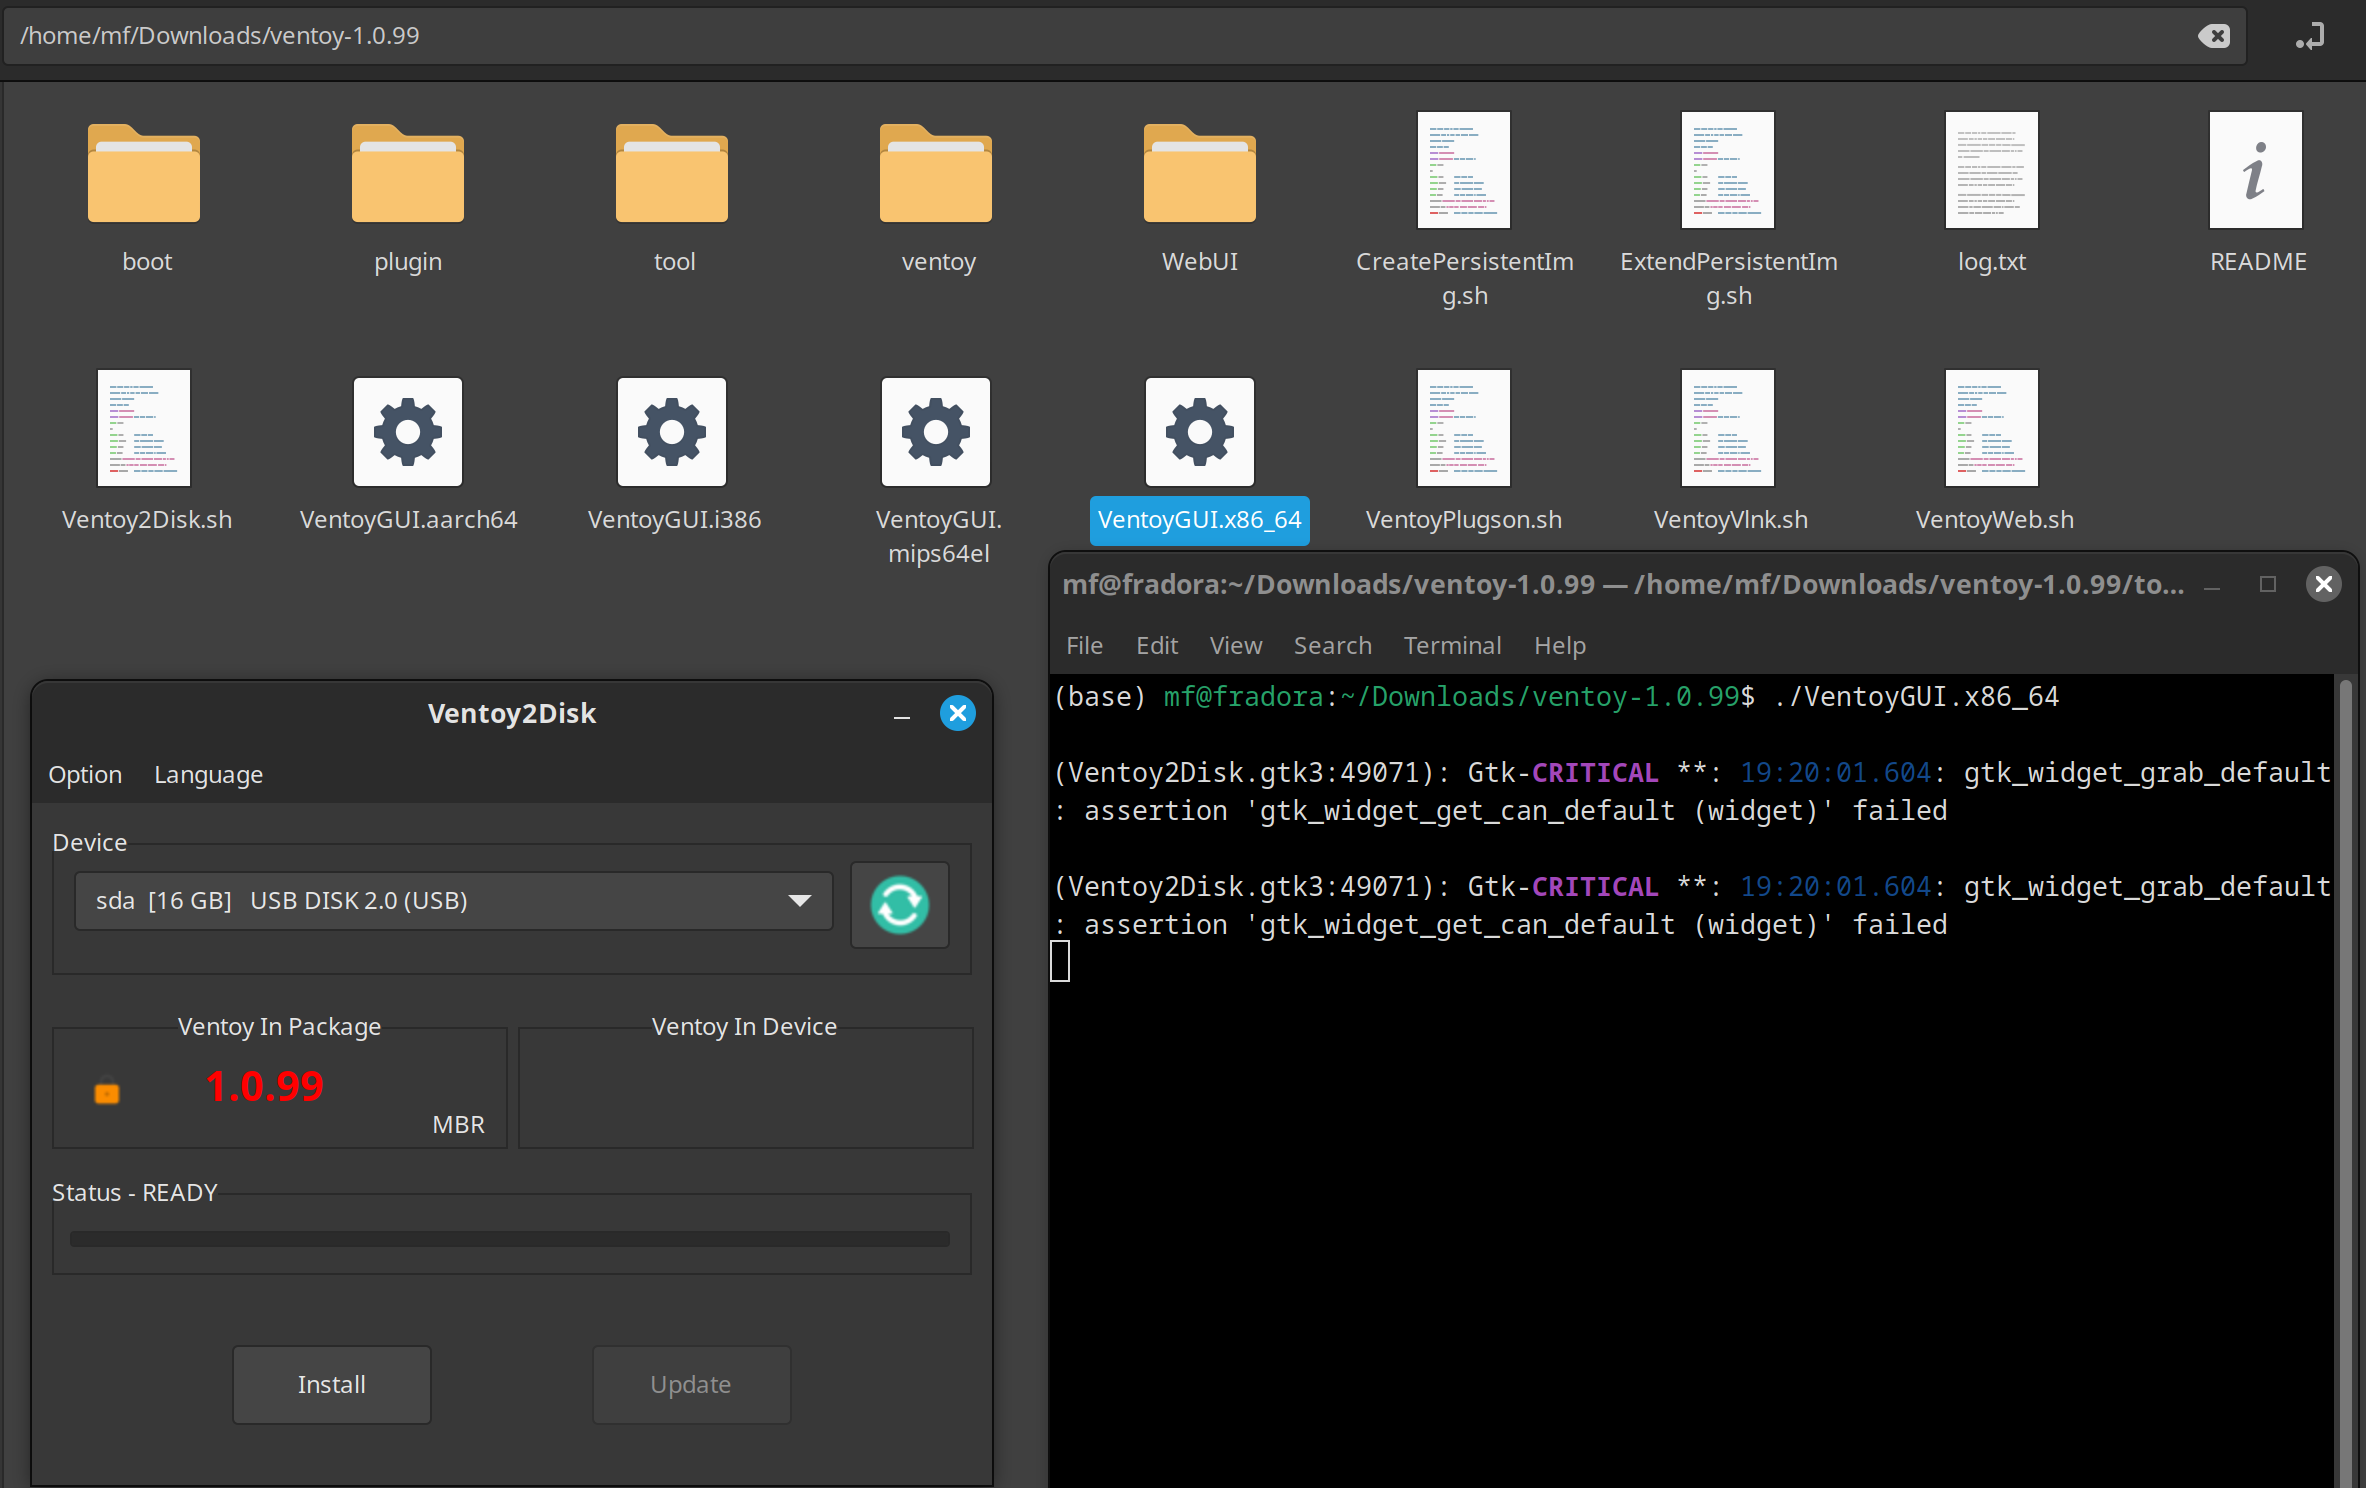
Task: Click the ./VentoyGUI.x86_64 command in terminal
Action: point(1916,696)
